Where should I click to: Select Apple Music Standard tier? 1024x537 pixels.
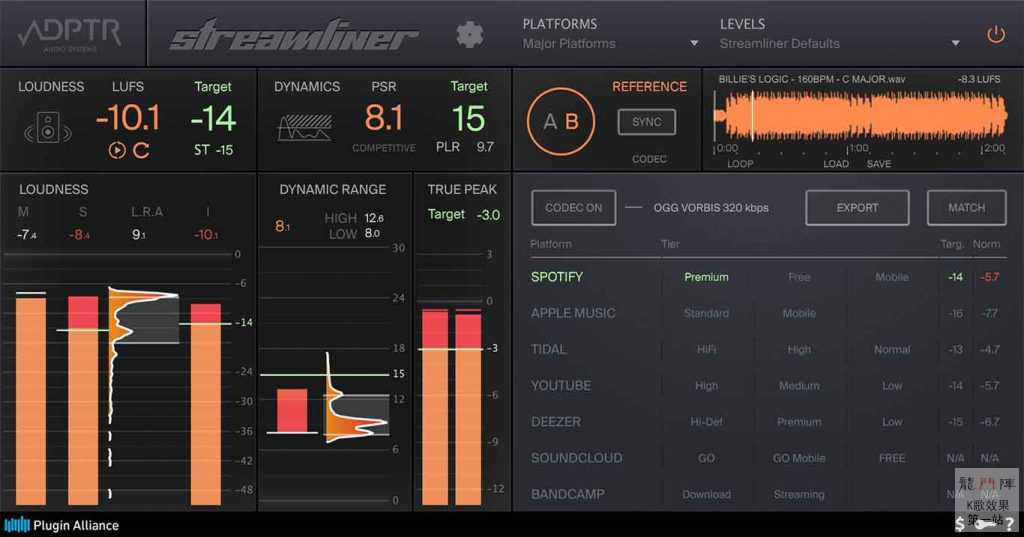click(x=706, y=314)
